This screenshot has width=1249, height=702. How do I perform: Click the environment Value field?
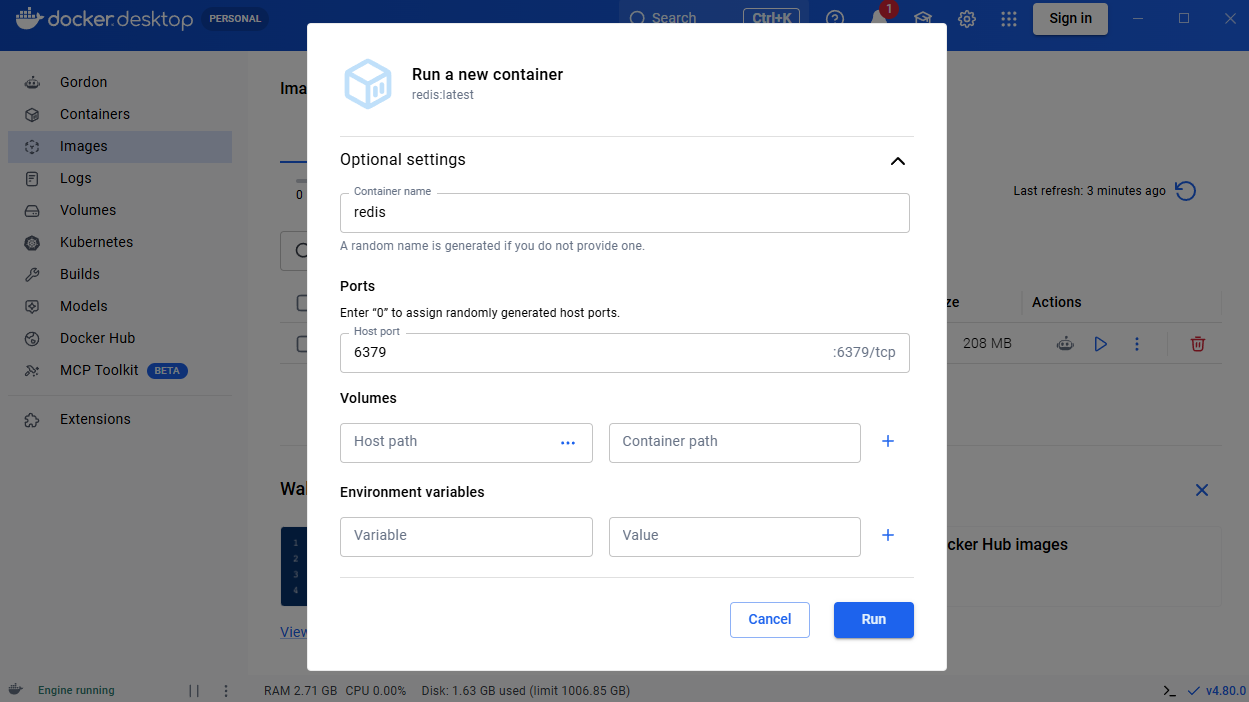[x=735, y=536]
